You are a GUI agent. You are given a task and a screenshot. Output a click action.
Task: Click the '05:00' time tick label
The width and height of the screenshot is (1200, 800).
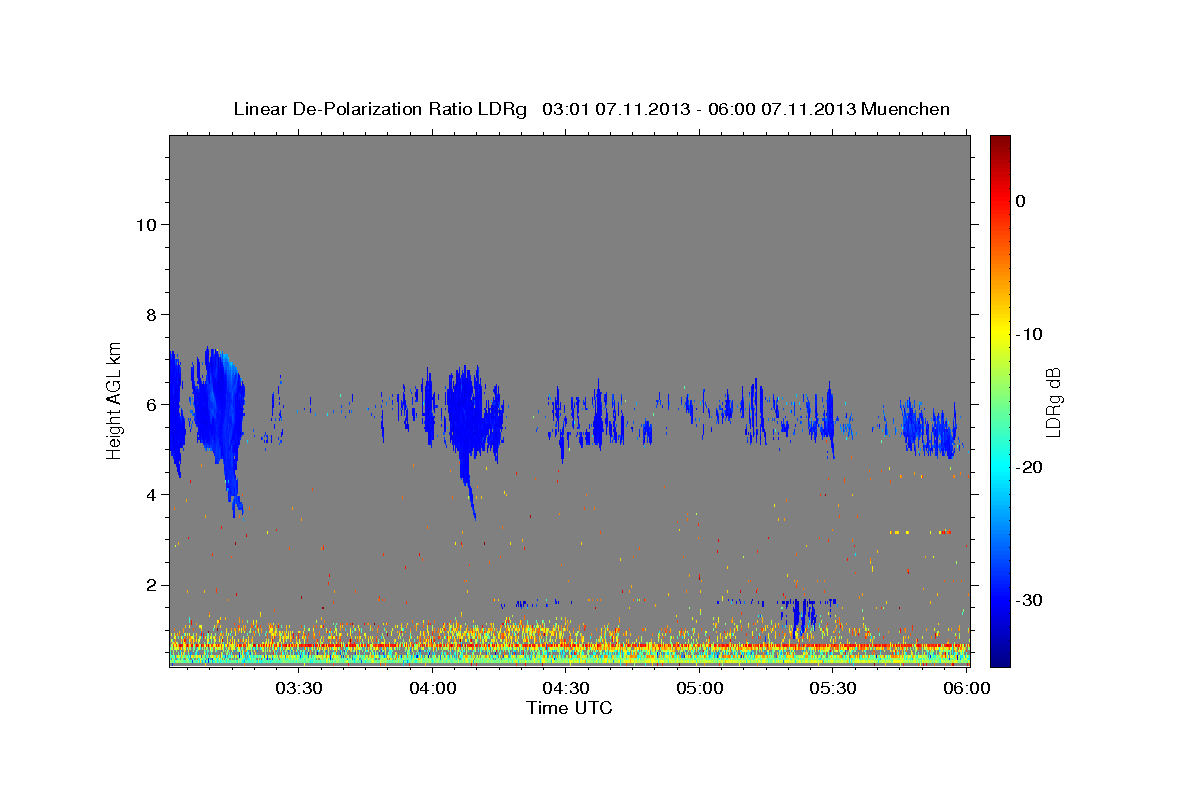[x=700, y=689]
